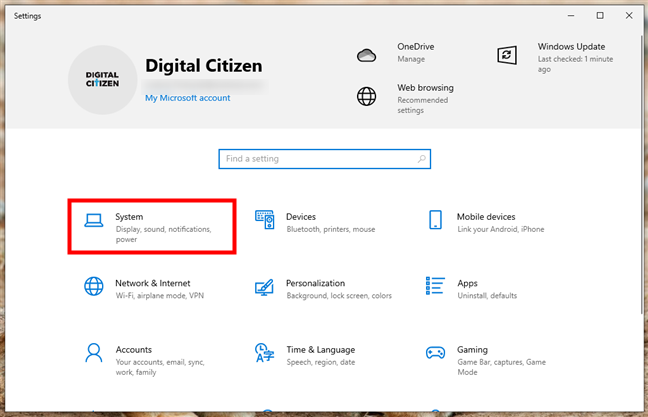Open the Personalization paintbrush icon

264,287
